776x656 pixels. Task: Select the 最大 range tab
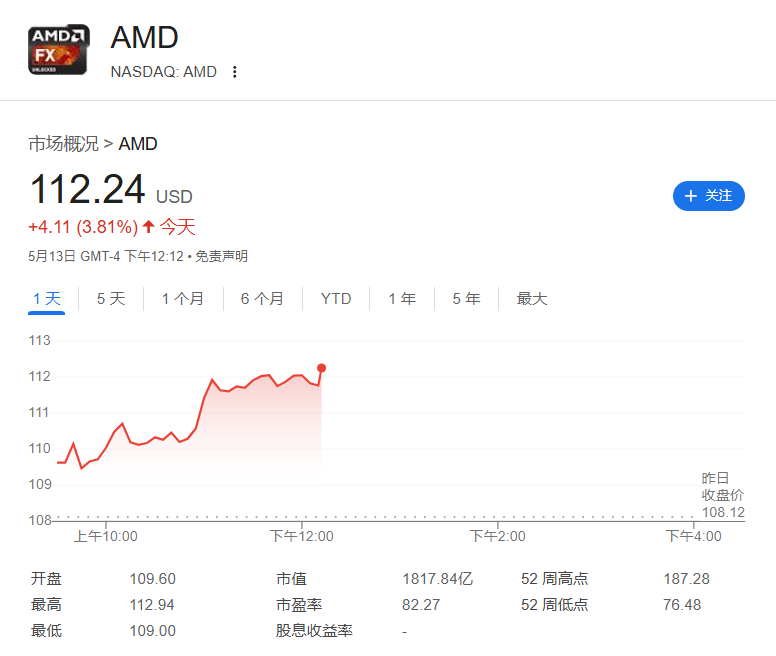532,299
